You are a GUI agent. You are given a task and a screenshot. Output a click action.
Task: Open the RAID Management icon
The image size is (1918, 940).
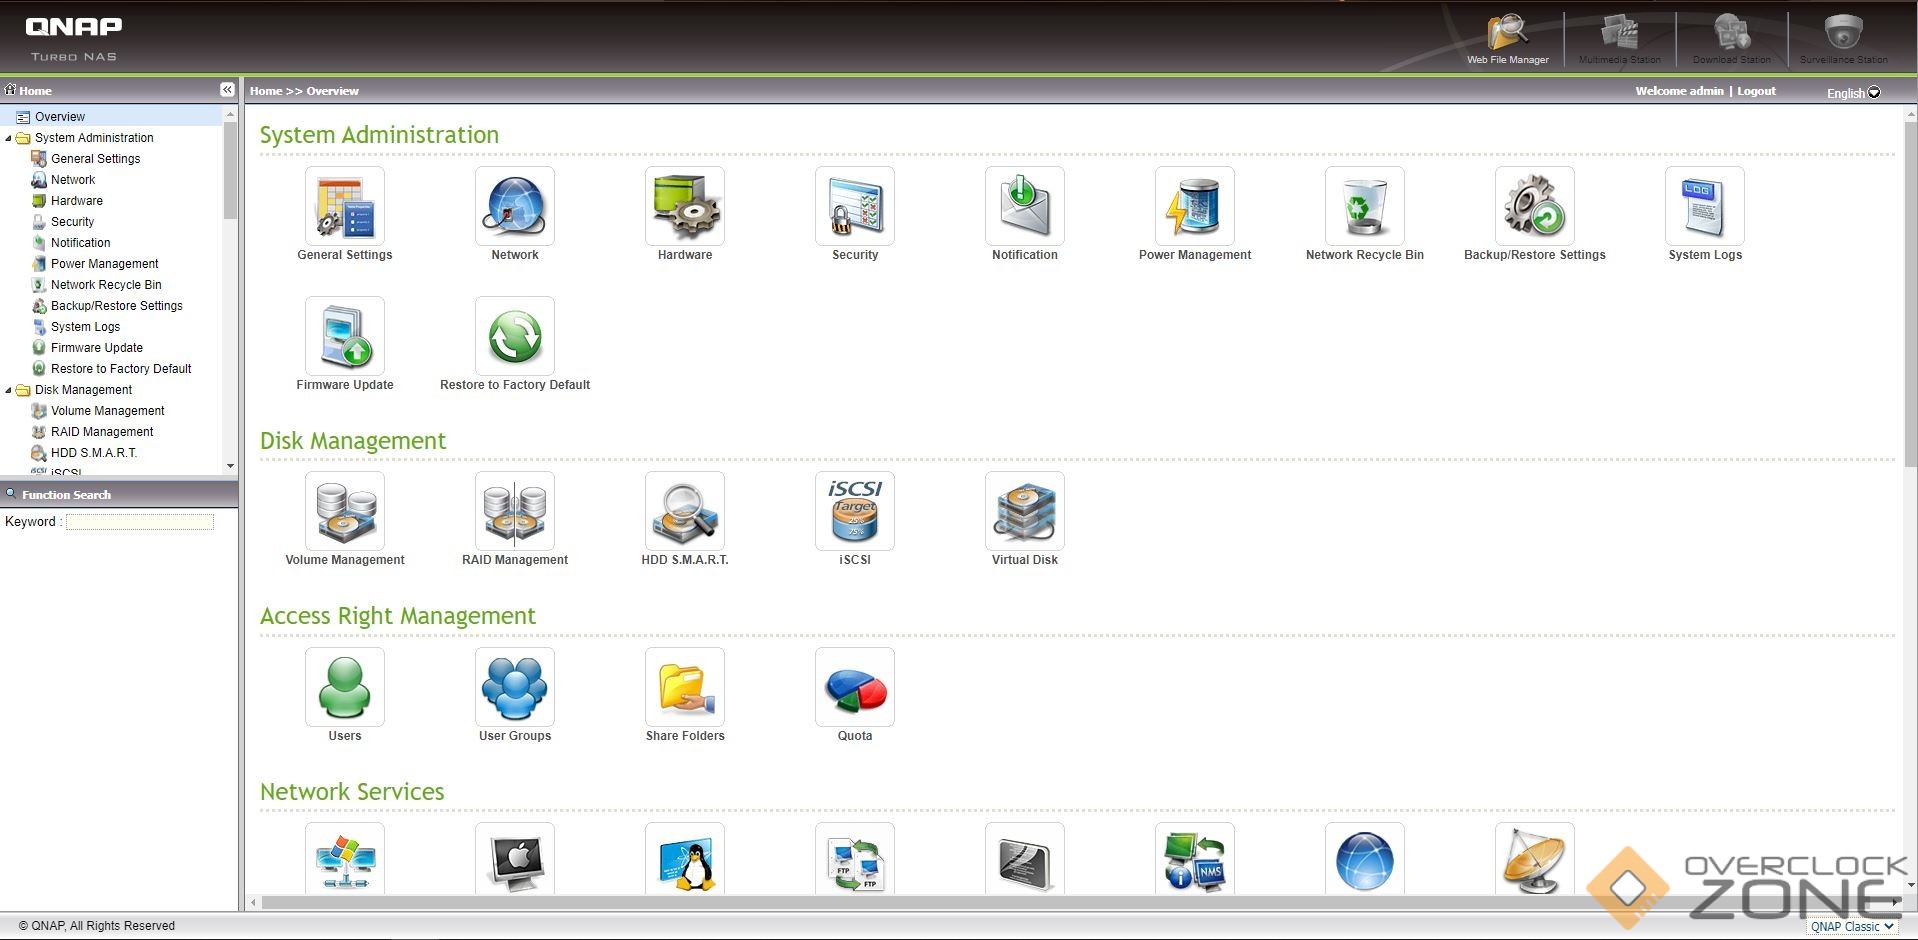[514, 511]
